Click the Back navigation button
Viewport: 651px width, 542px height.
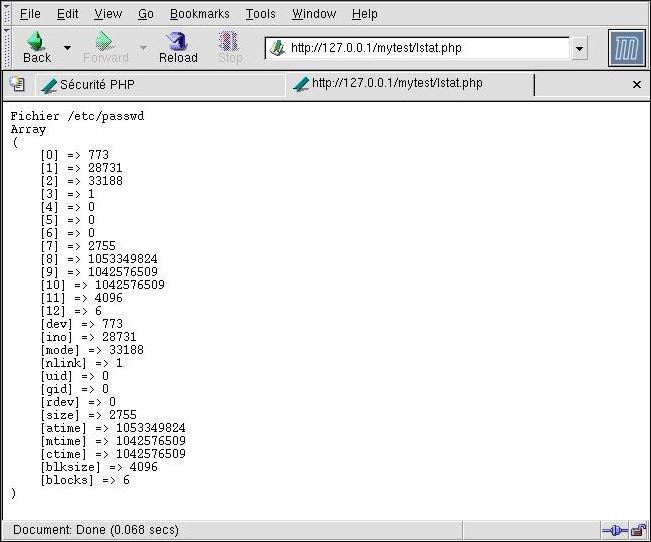click(36, 47)
